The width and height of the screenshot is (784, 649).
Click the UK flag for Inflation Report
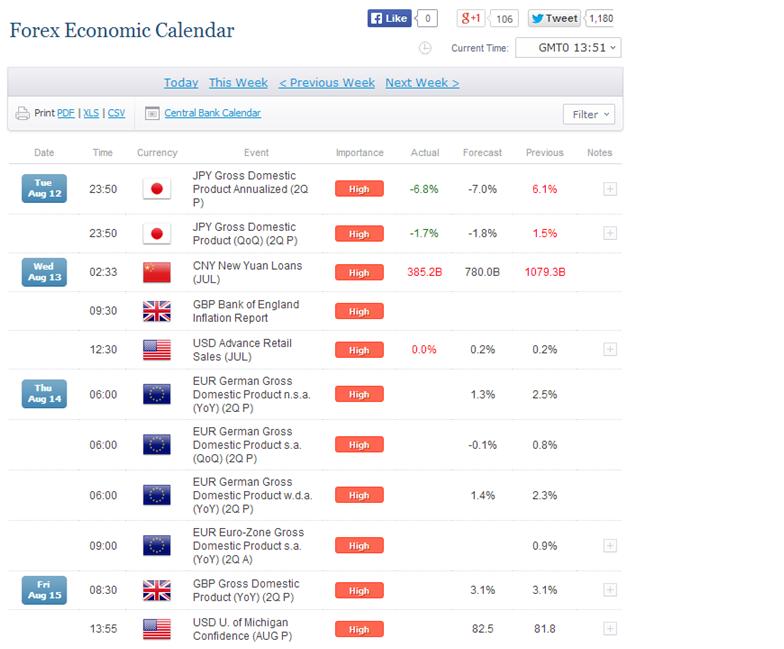click(x=156, y=311)
